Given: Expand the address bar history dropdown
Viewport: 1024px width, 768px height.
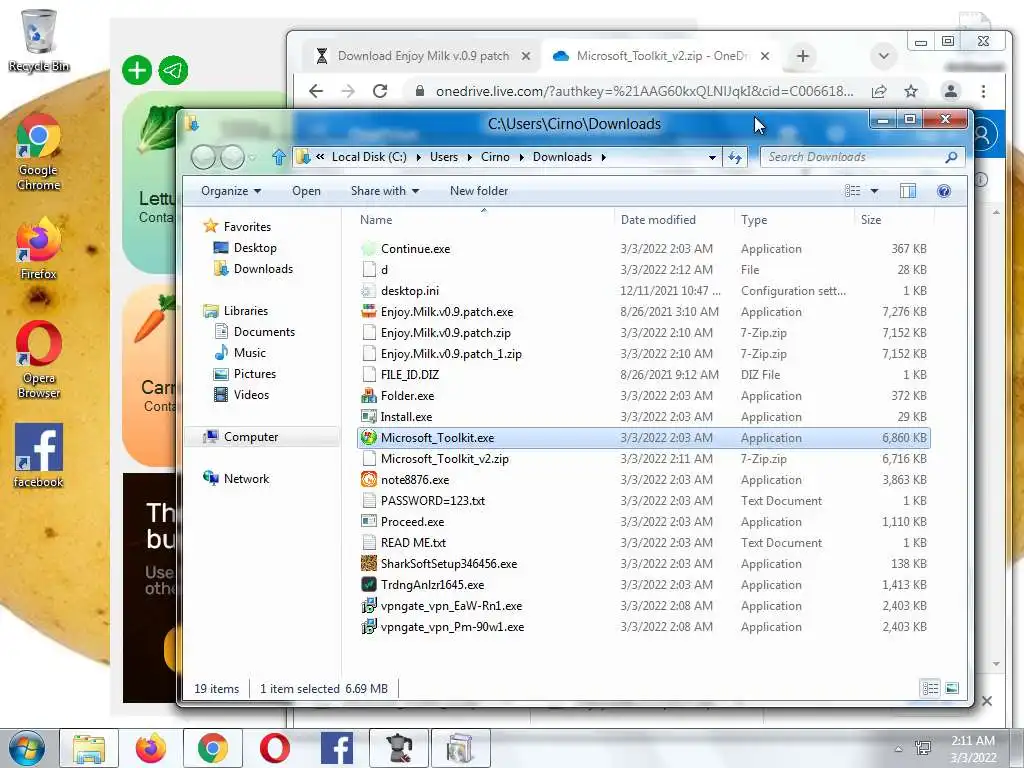Looking at the screenshot, I should pos(712,157).
